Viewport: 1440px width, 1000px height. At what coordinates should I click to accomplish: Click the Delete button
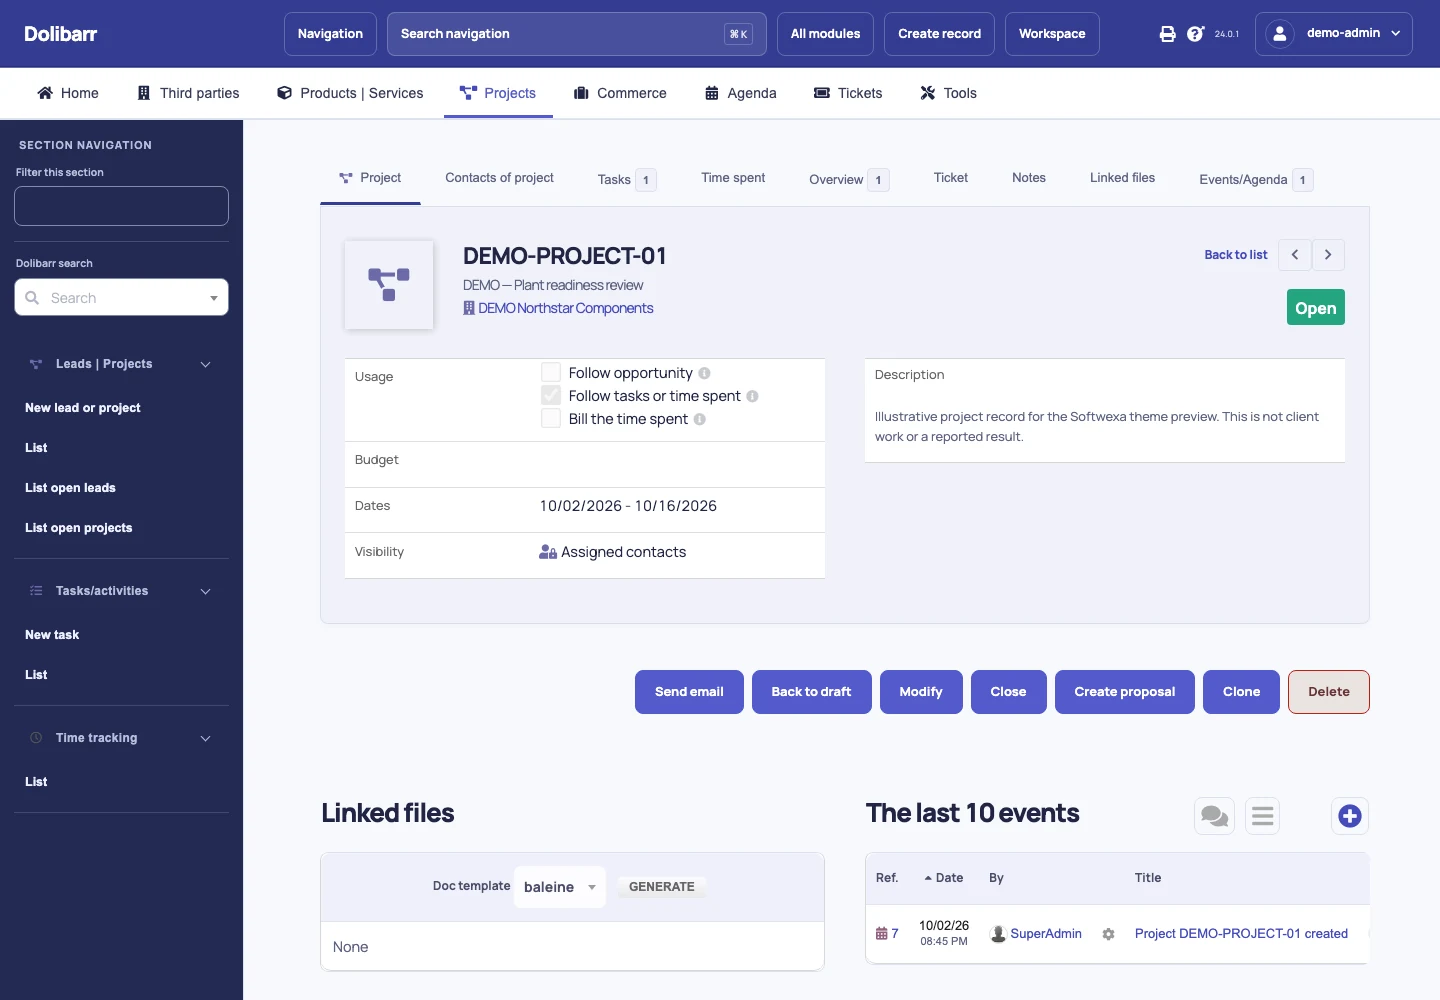click(x=1329, y=692)
